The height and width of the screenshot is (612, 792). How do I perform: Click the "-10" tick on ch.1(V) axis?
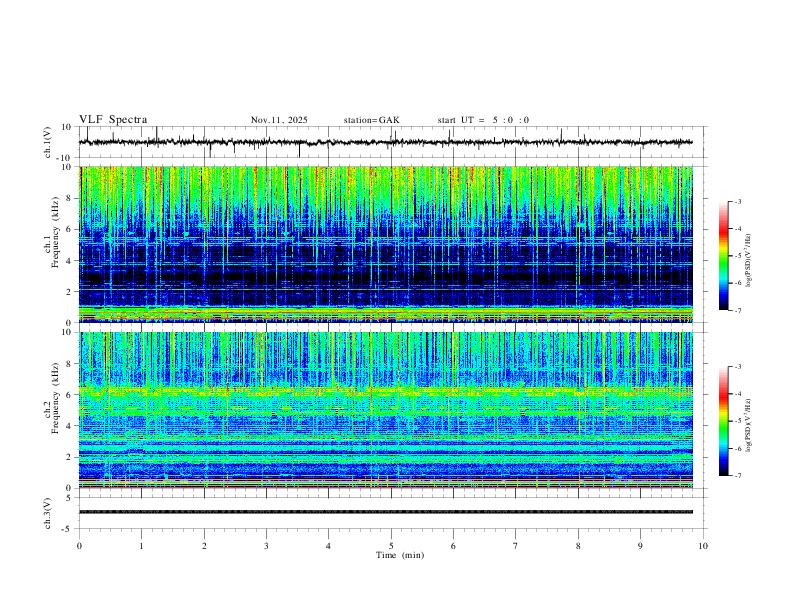coord(65,158)
